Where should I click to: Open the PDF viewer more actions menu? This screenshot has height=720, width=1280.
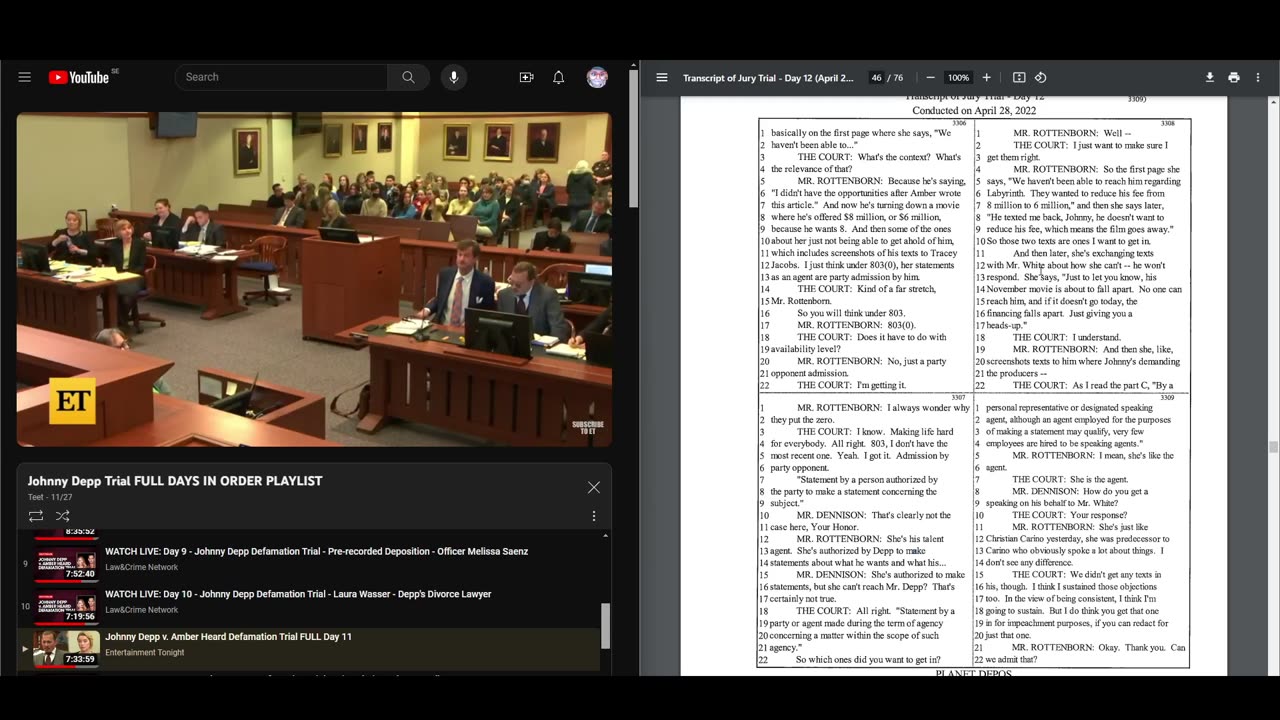pos(1258,77)
